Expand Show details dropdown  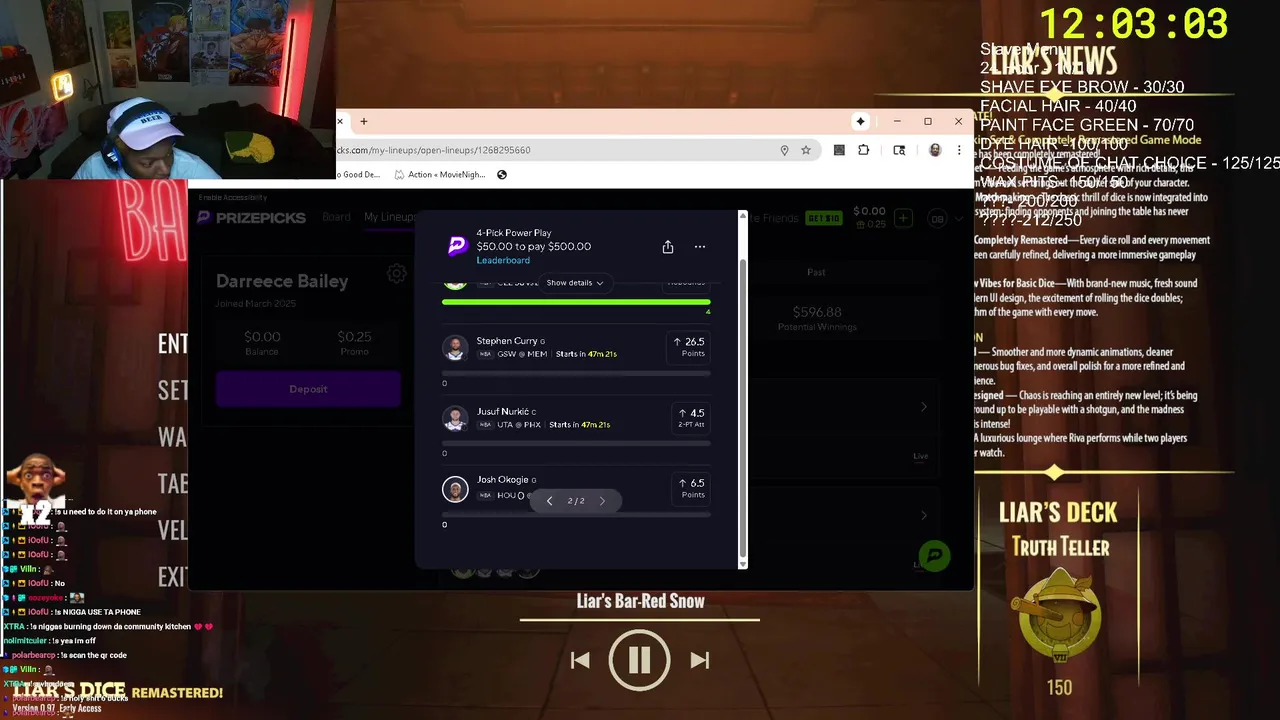point(575,283)
